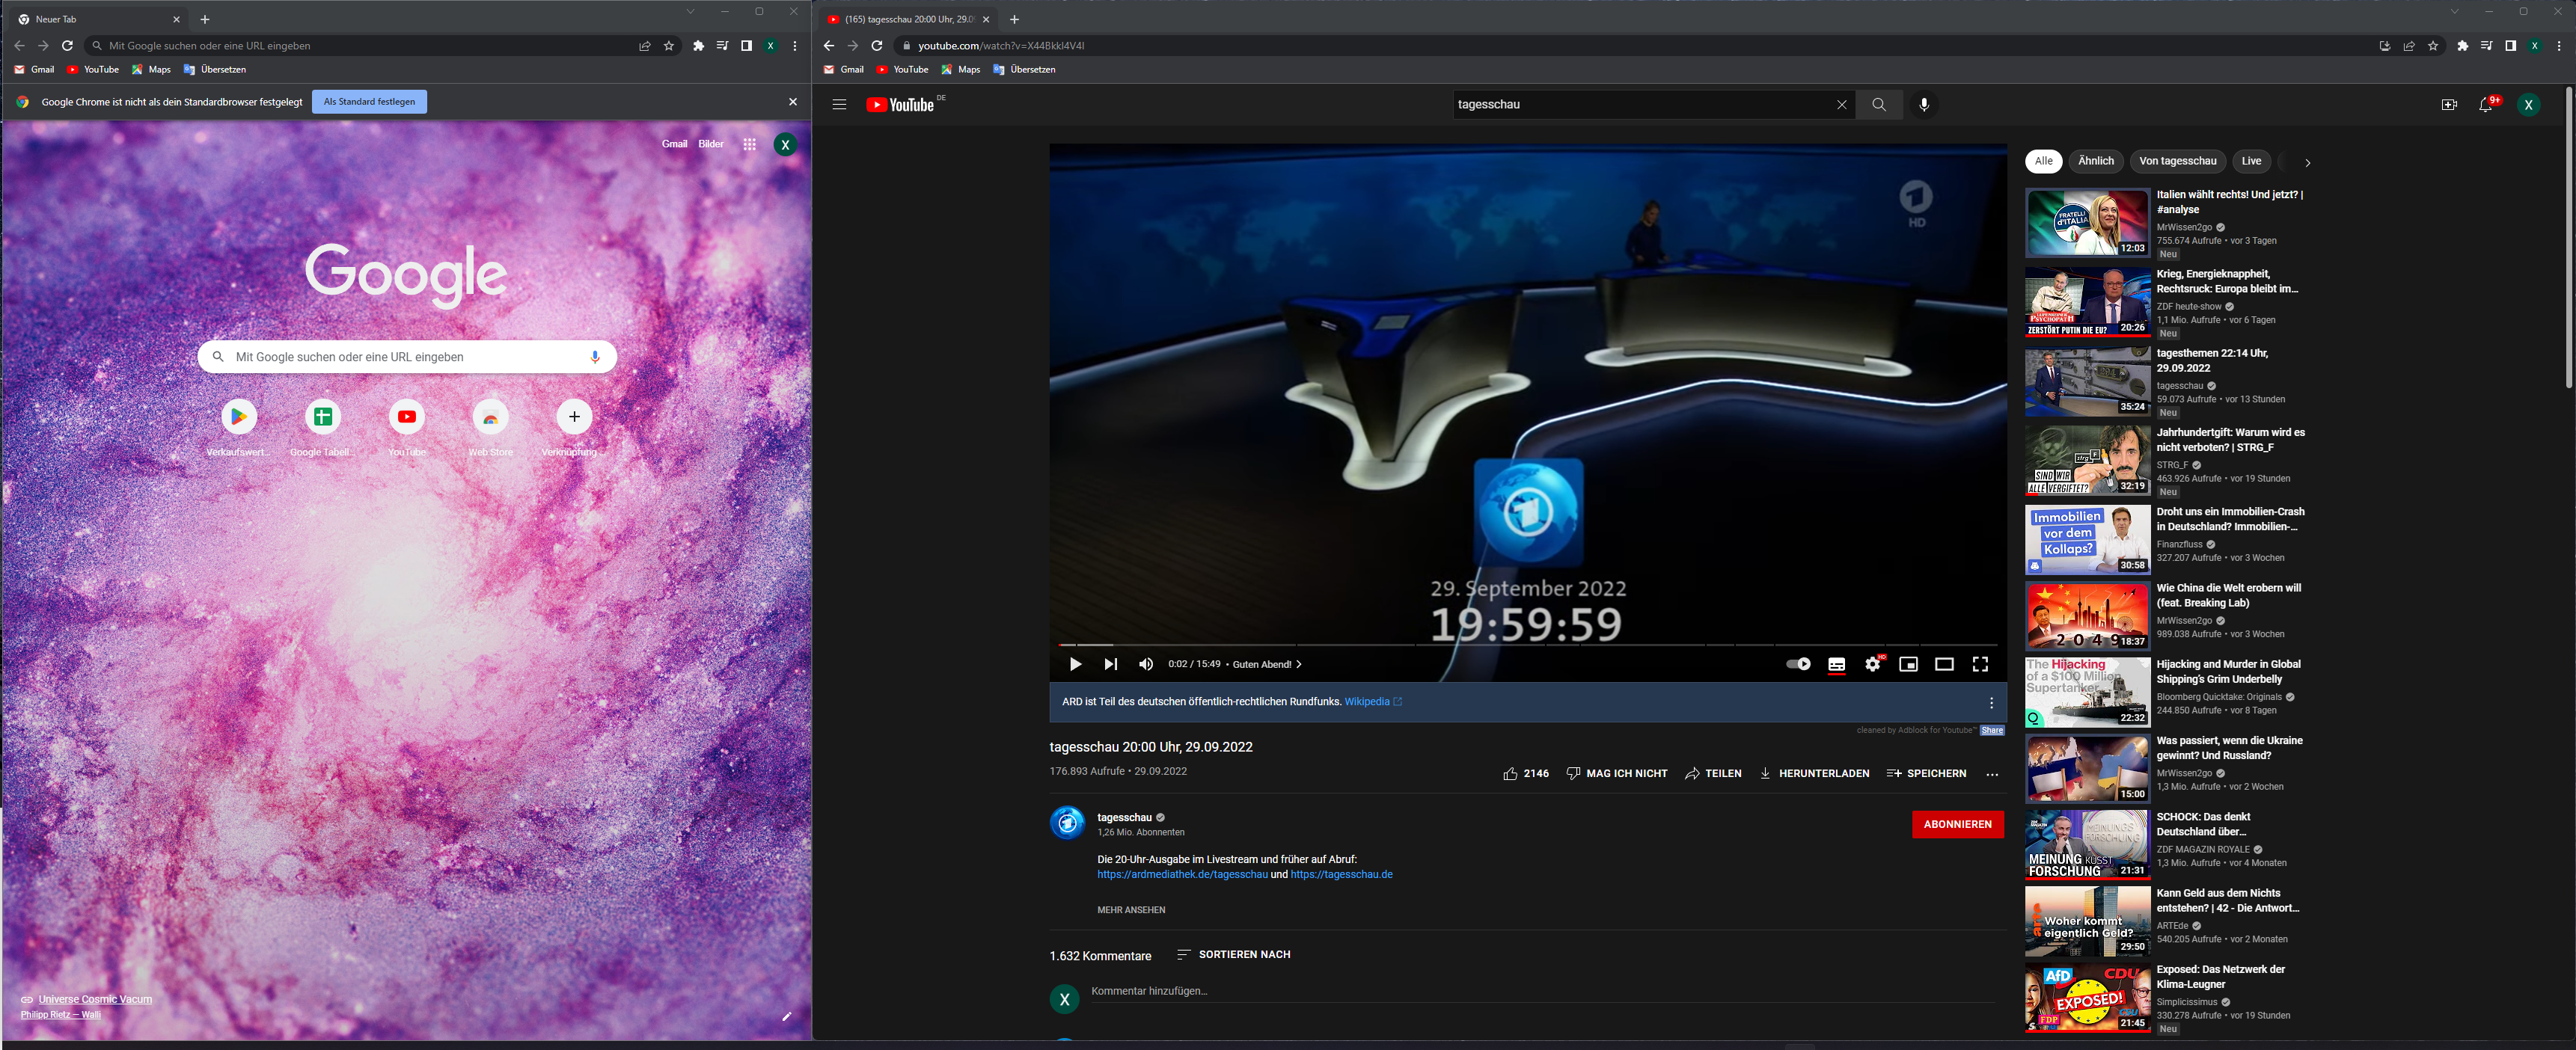Open the YouTube hamburger menu

coord(839,104)
